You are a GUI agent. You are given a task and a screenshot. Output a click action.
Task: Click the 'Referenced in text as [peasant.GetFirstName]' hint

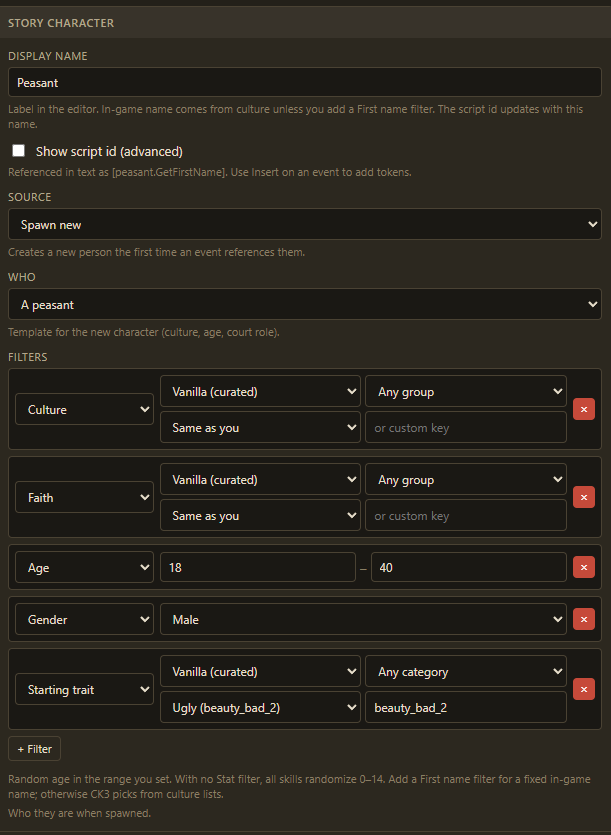click(x=209, y=172)
